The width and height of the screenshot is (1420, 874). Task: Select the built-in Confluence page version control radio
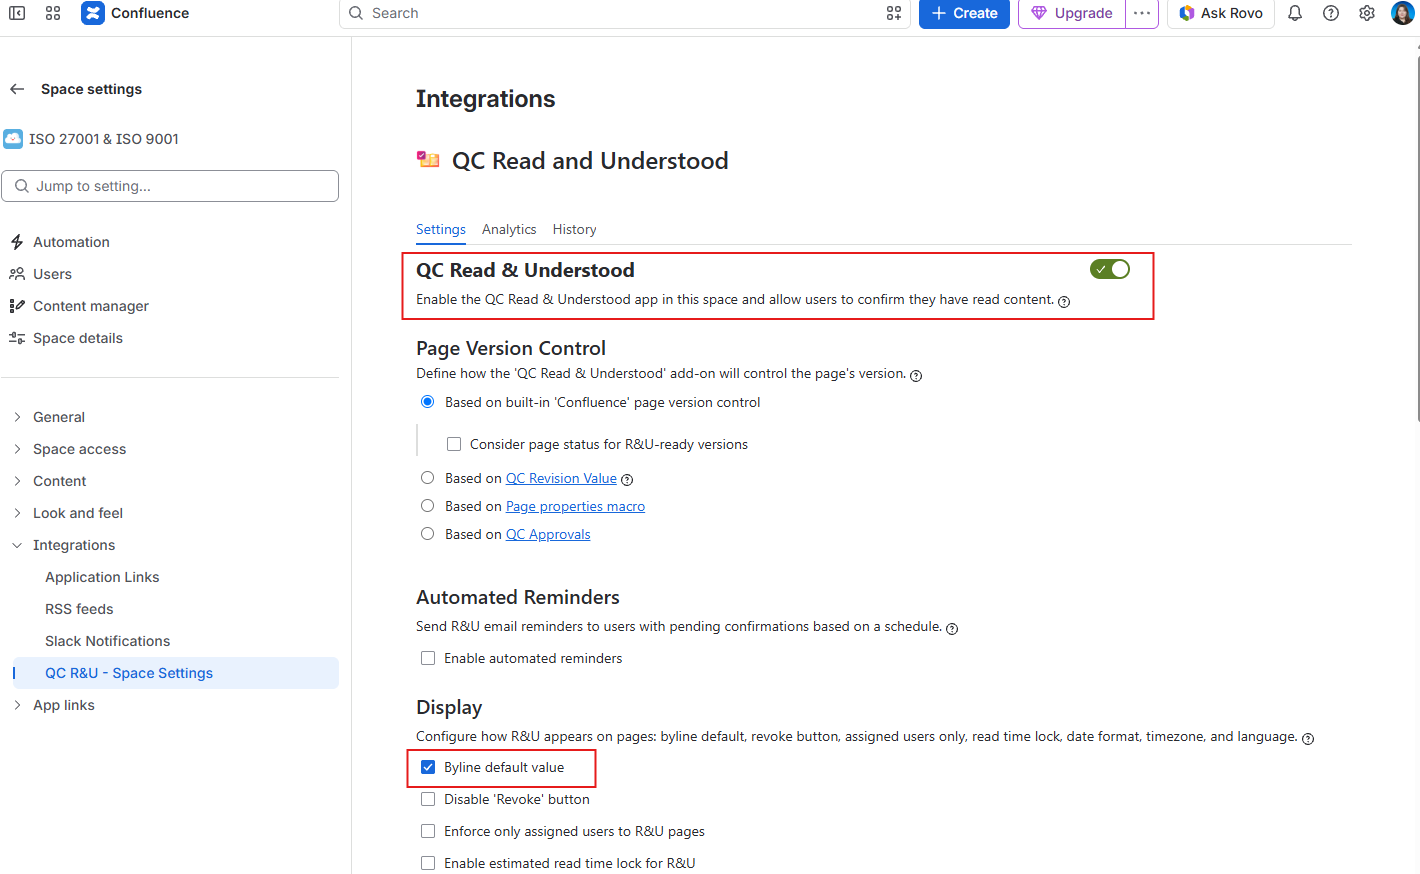point(428,402)
